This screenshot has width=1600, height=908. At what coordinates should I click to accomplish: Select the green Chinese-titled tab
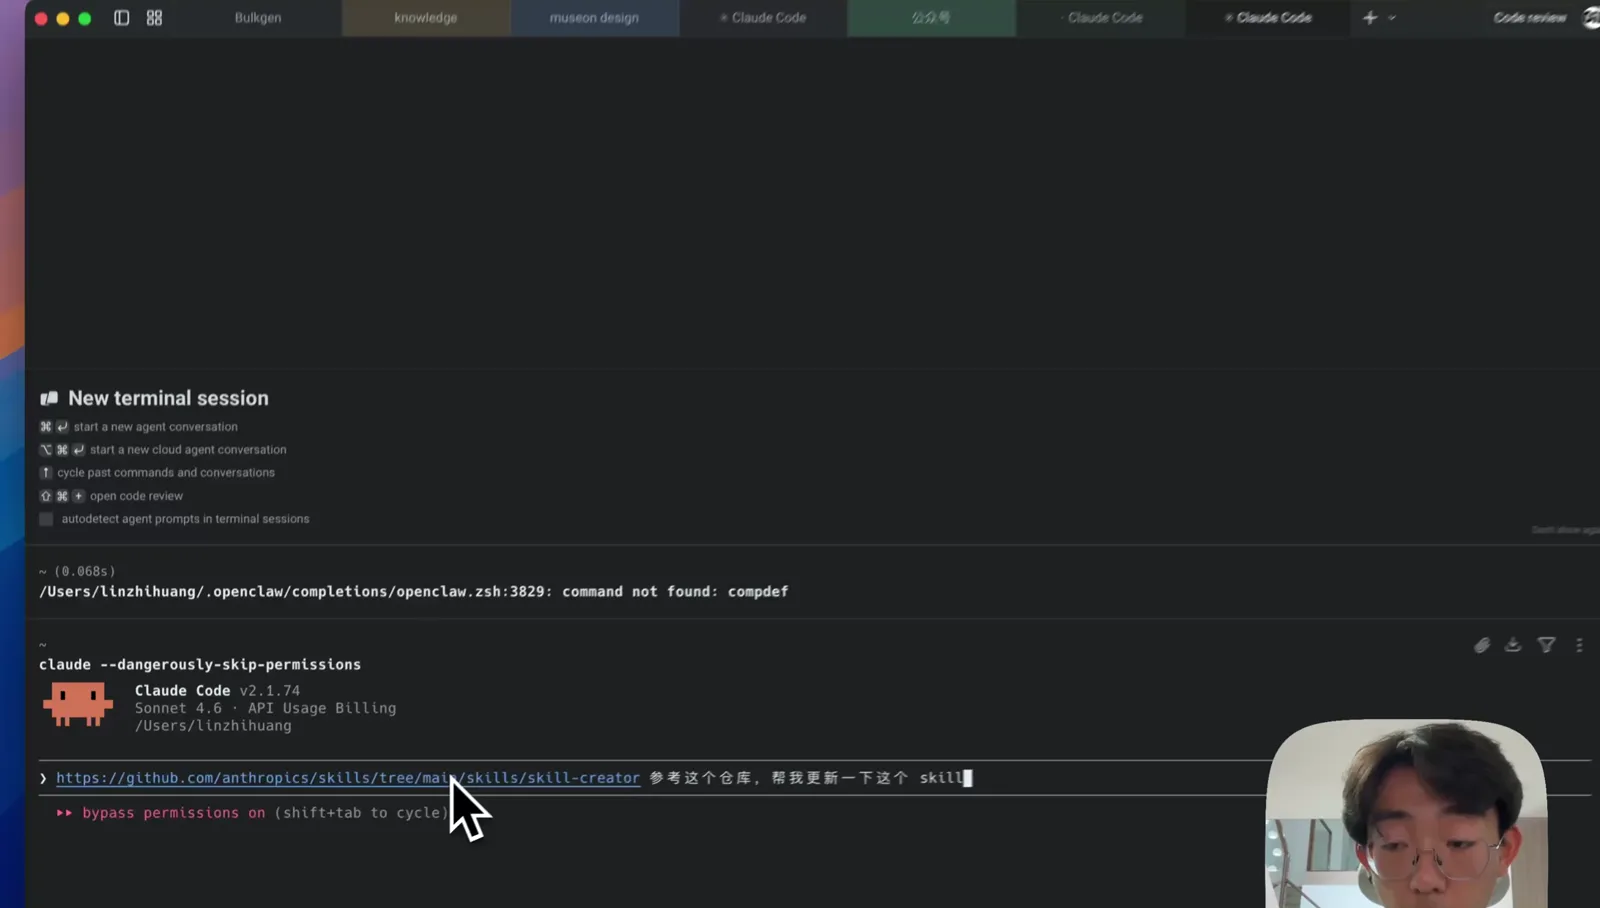[x=931, y=18]
